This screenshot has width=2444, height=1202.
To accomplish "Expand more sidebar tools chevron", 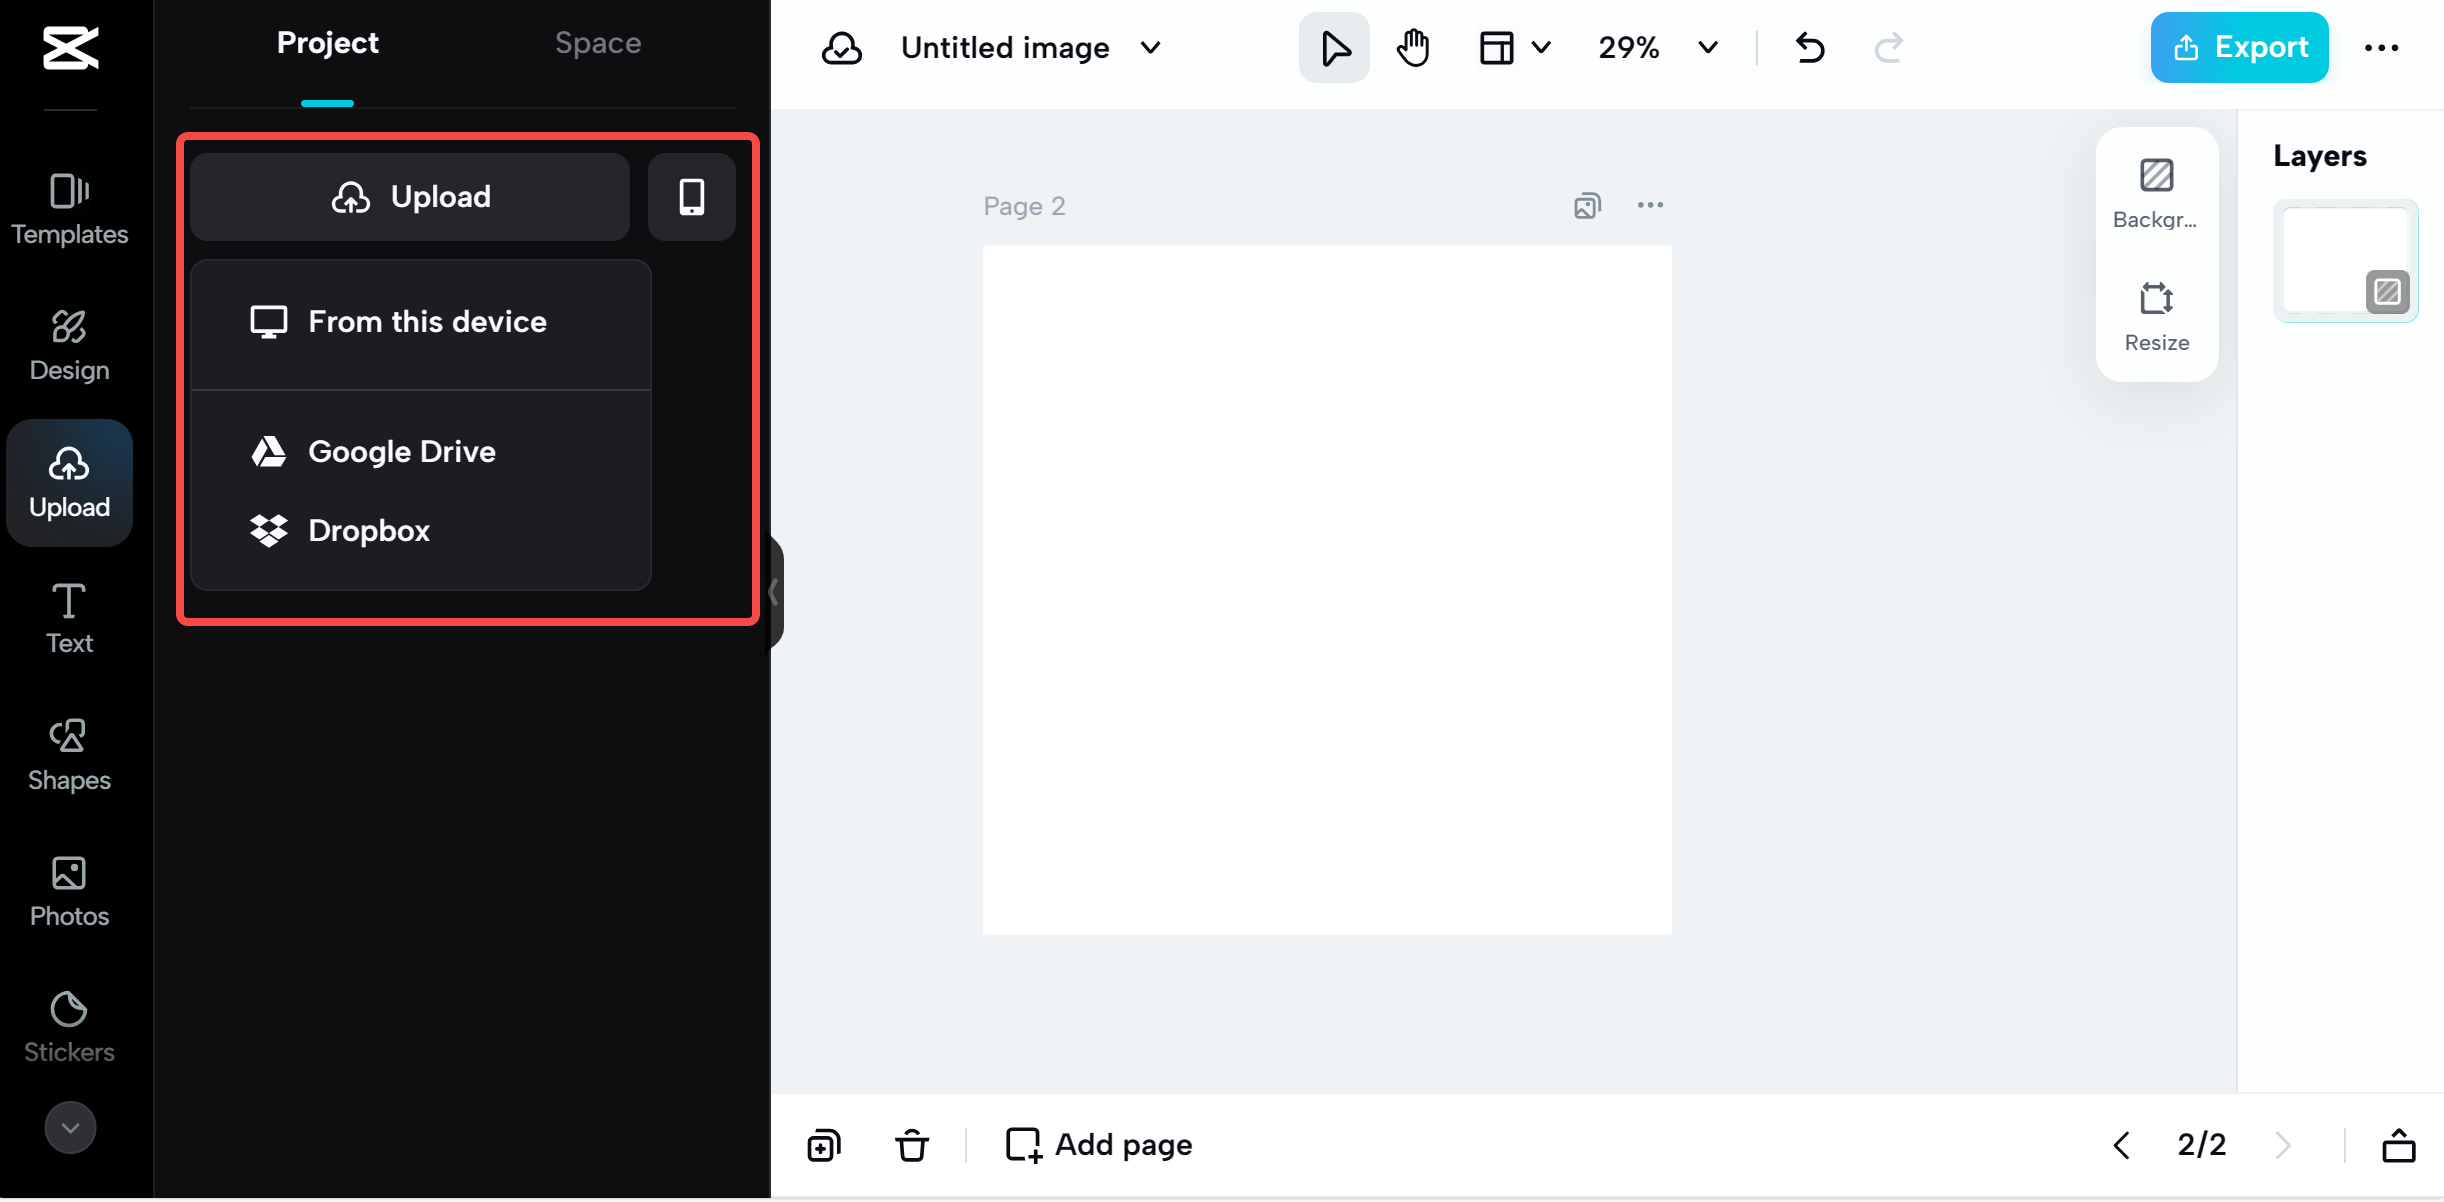I will (x=70, y=1127).
